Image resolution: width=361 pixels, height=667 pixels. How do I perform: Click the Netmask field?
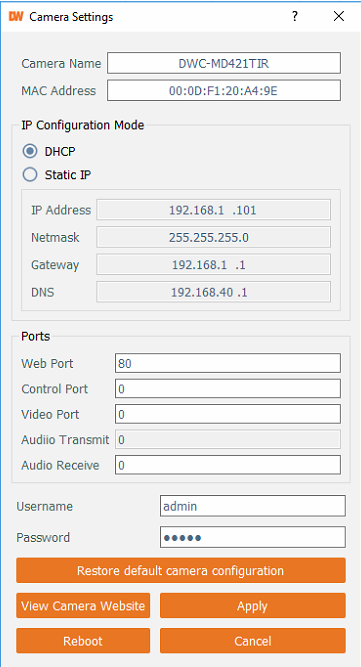click(x=213, y=237)
